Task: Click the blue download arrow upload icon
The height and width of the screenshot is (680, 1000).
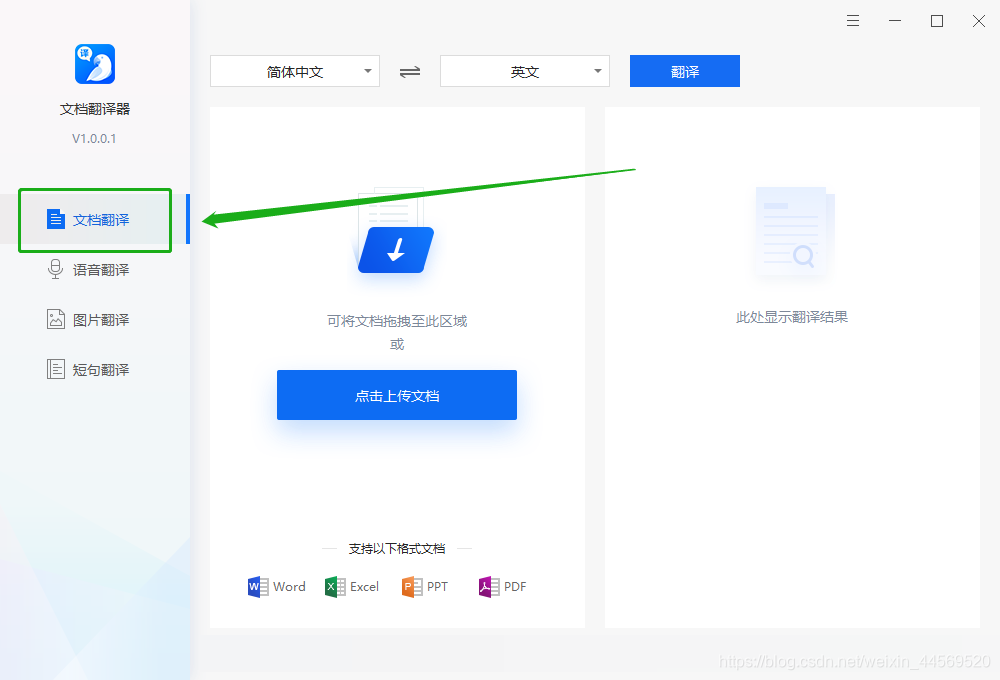Action: (394, 250)
